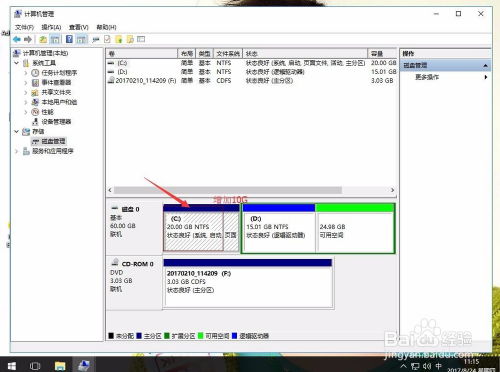The width and height of the screenshot is (500, 372).
Task: Click the Help question mark toolbar icon
Action: tap(69, 39)
